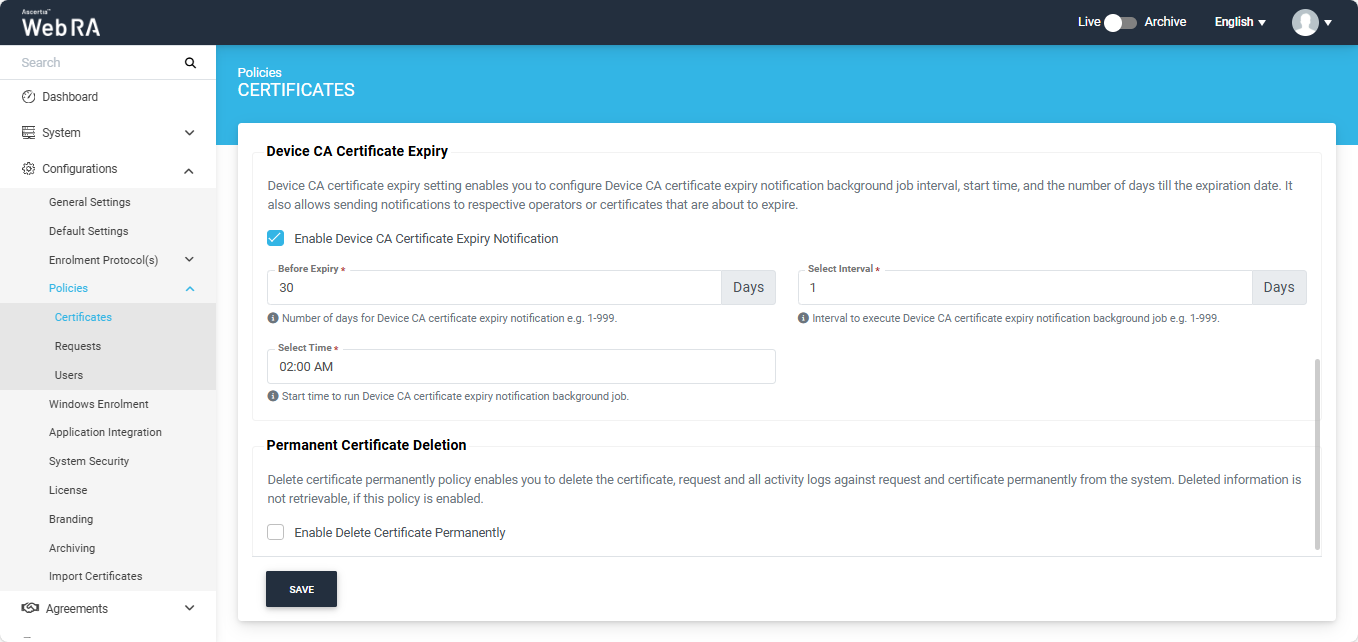
Task: Open the Requests policies page
Action: click(78, 346)
